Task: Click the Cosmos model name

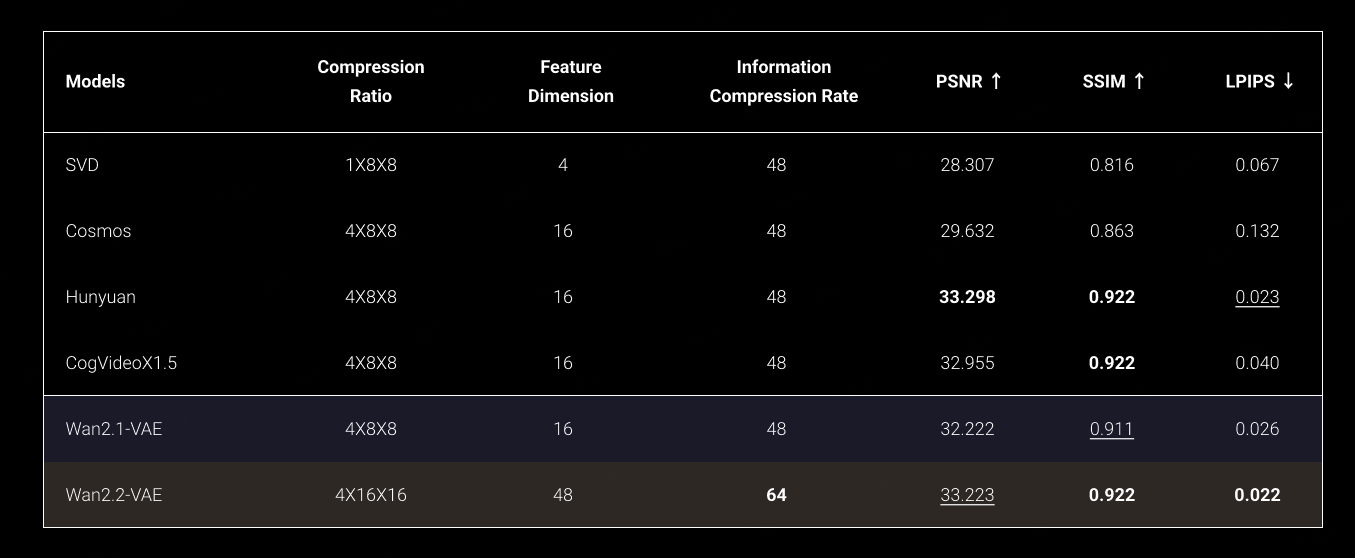Action: click(98, 231)
